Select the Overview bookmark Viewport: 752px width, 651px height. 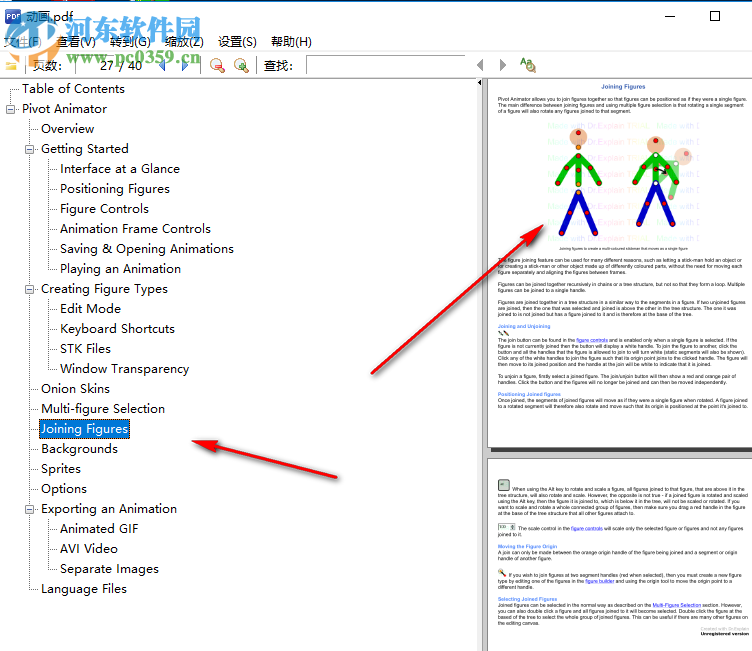(68, 129)
